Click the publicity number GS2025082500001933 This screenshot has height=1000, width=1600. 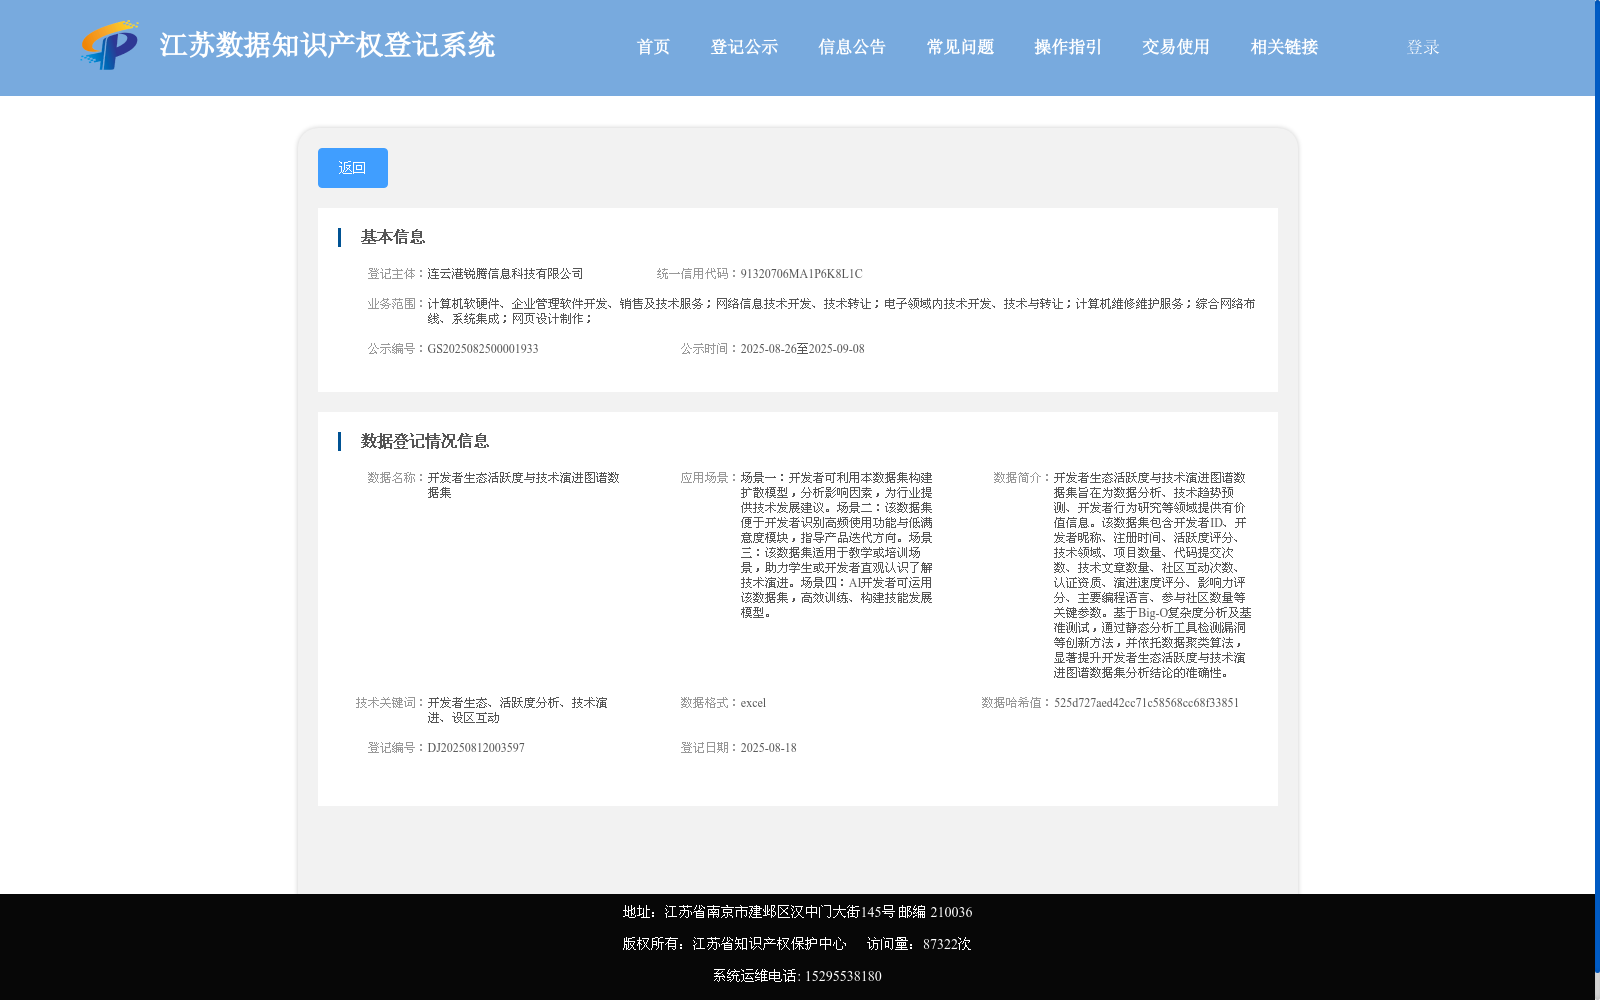coord(483,349)
